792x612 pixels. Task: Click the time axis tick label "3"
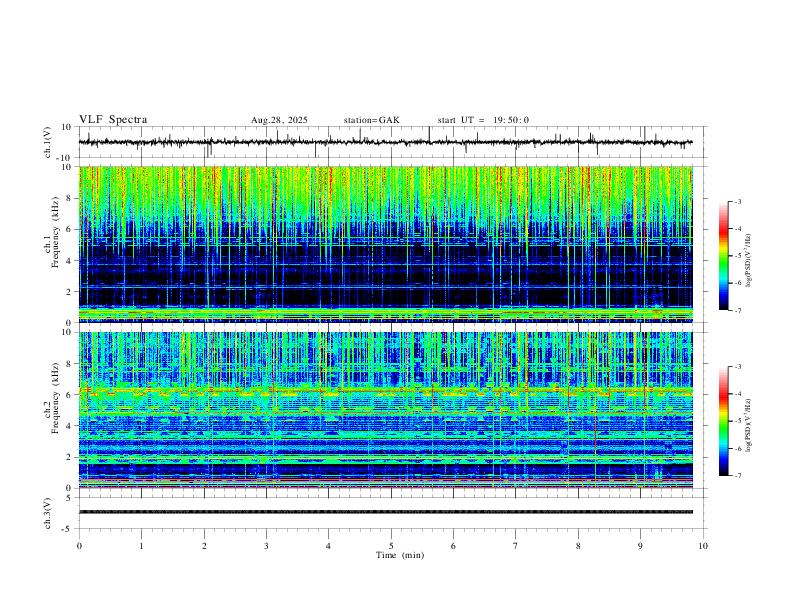[266, 546]
